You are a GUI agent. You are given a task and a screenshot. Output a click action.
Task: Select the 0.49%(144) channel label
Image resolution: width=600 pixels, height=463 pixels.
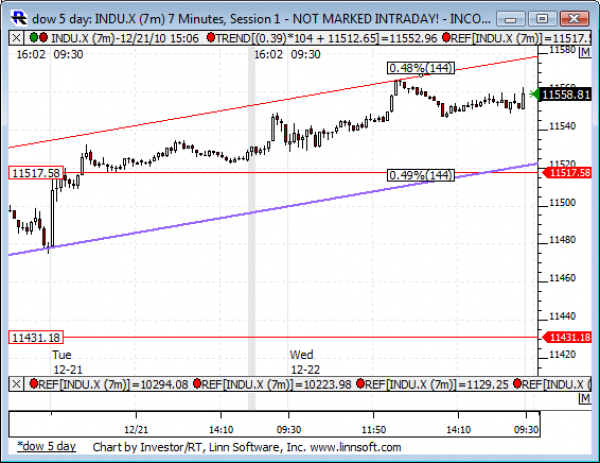[x=421, y=175]
